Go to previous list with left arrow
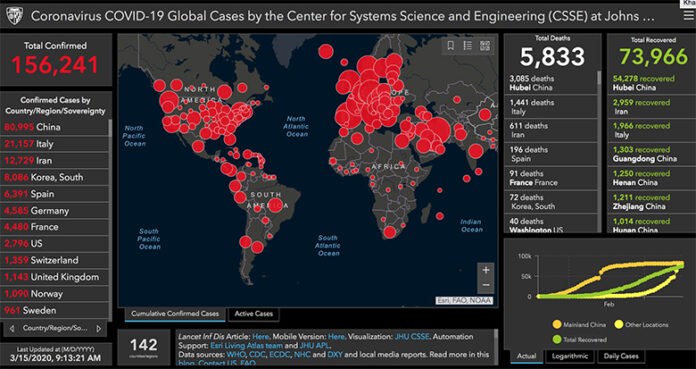Viewport: 696px width, 369px height. [x=12, y=329]
